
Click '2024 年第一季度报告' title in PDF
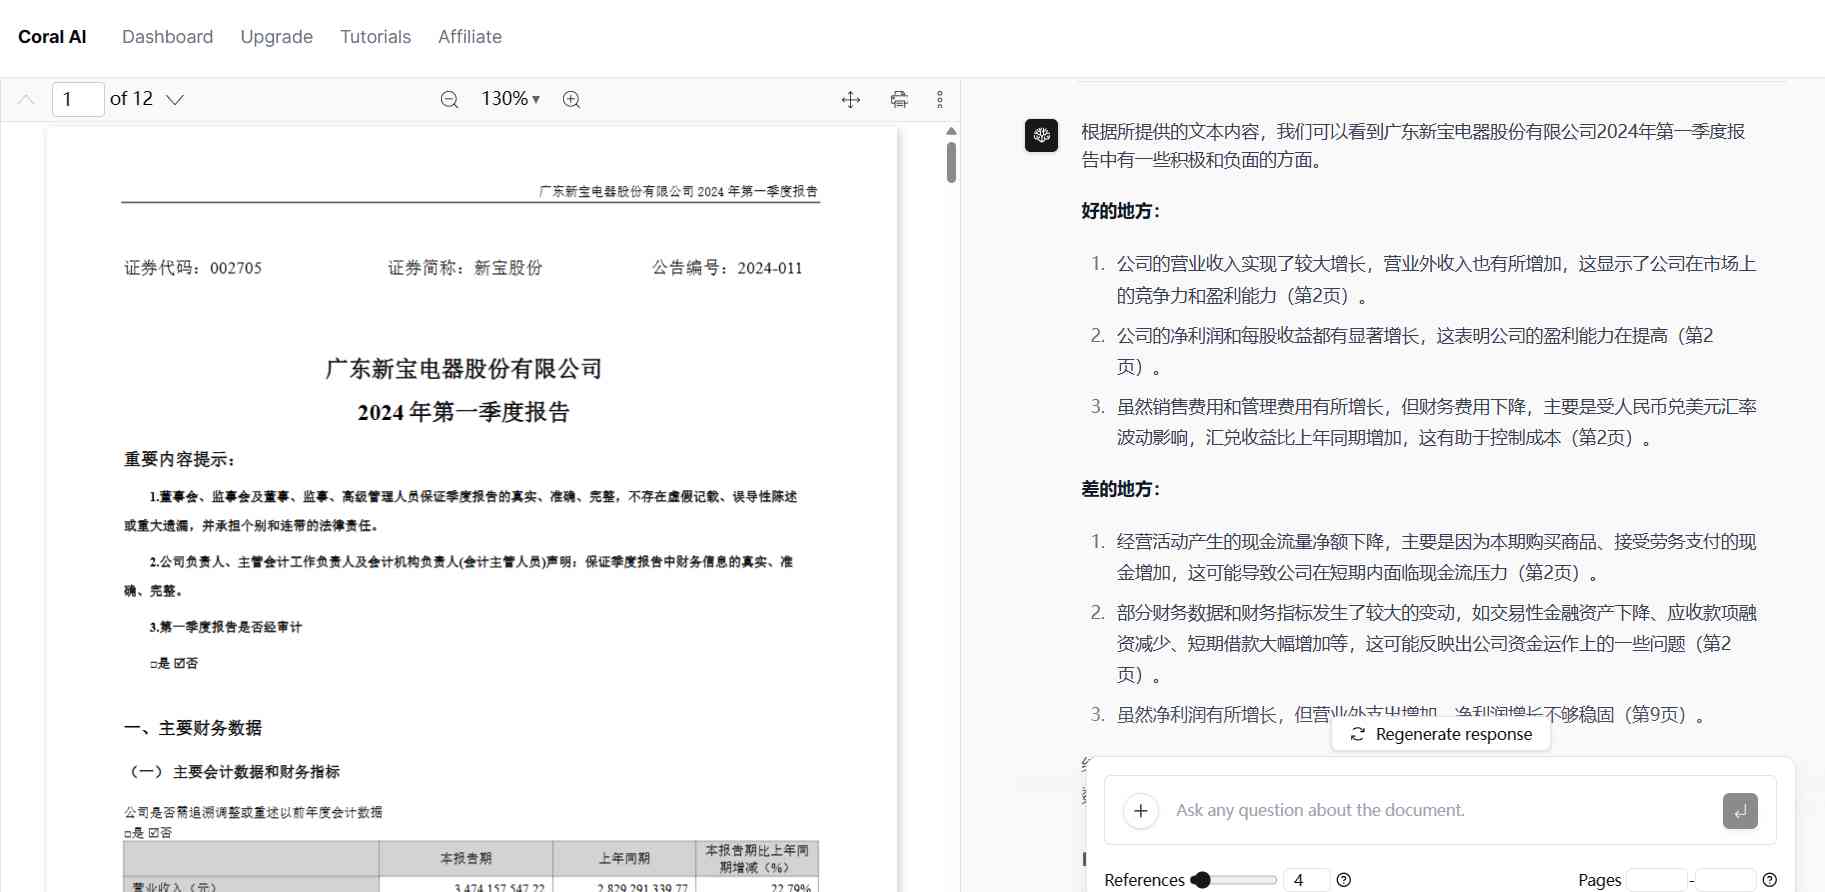tap(463, 412)
